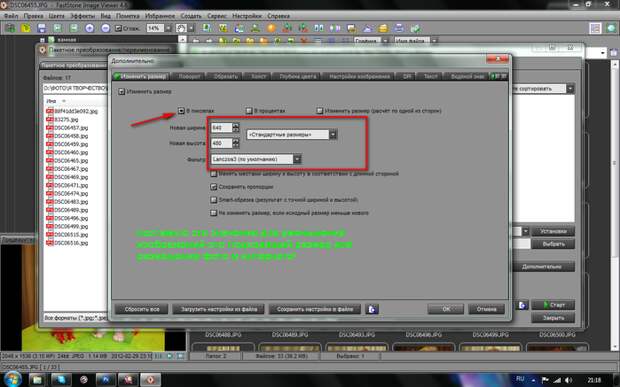
Task: Open the 'Эффекты' menu
Action: click(83, 16)
